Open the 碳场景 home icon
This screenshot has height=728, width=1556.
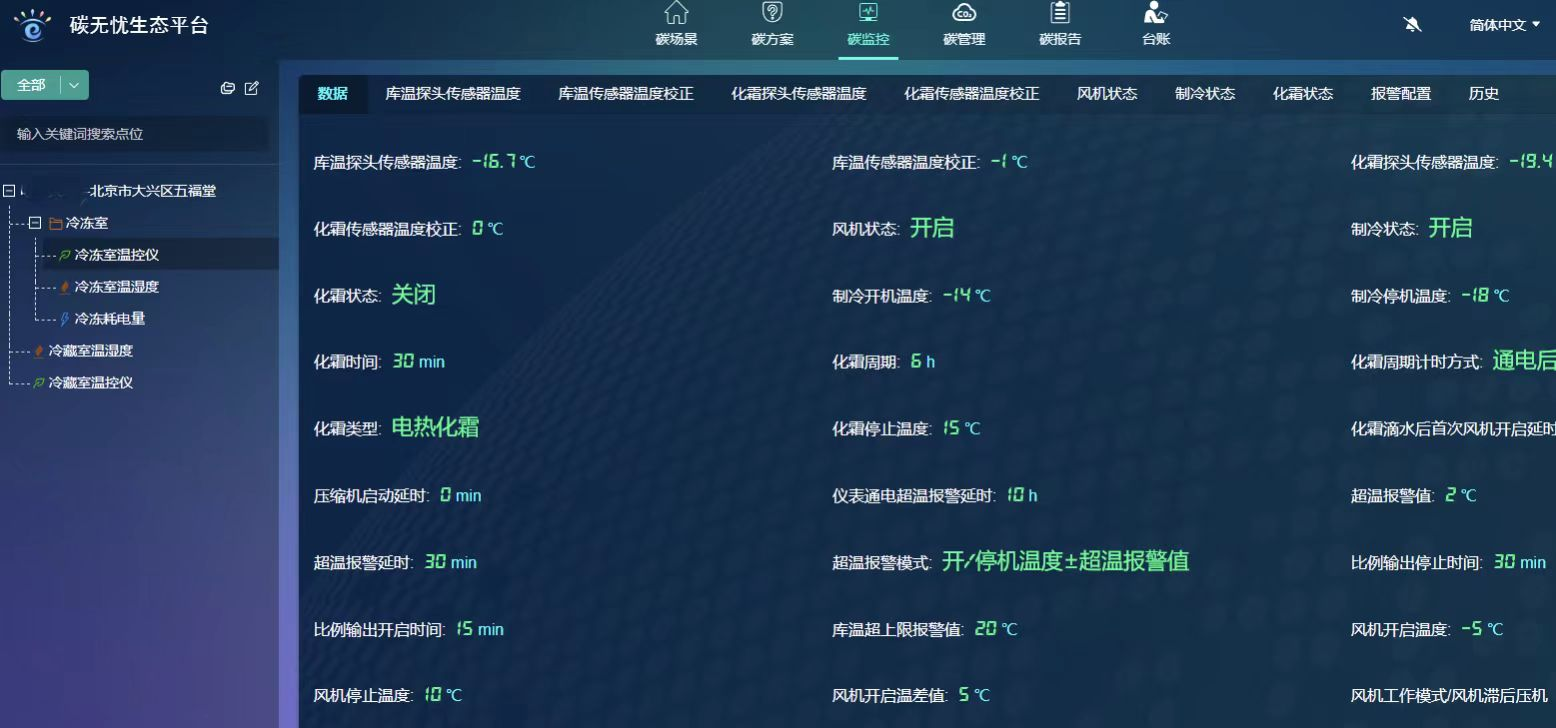click(x=676, y=14)
